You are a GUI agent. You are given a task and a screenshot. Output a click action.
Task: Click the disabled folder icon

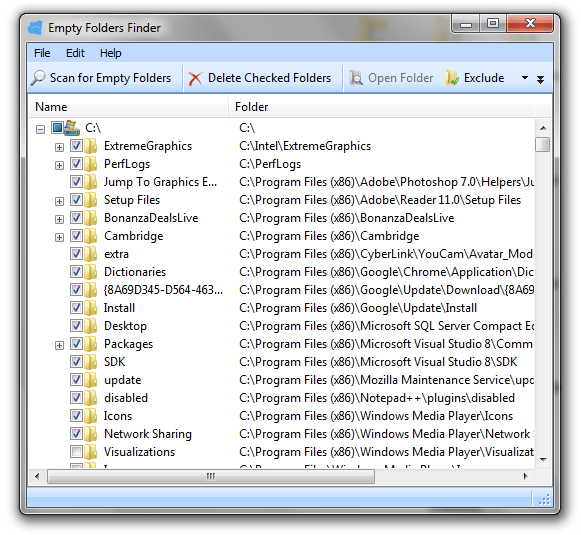(90, 398)
